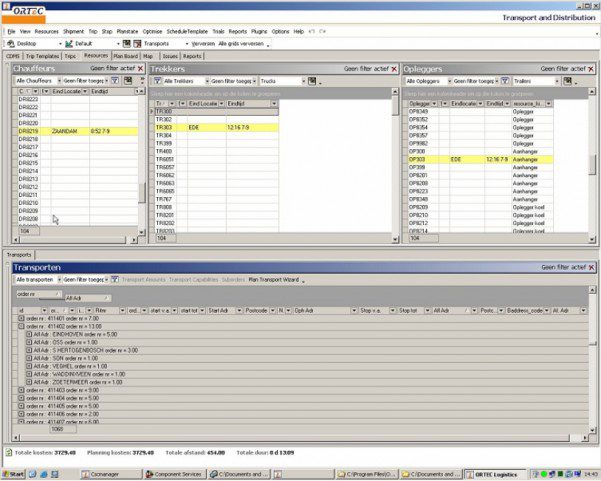The height and width of the screenshot is (481, 601).
Task: Click the Start button on the taskbar
Action: pos(16,473)
